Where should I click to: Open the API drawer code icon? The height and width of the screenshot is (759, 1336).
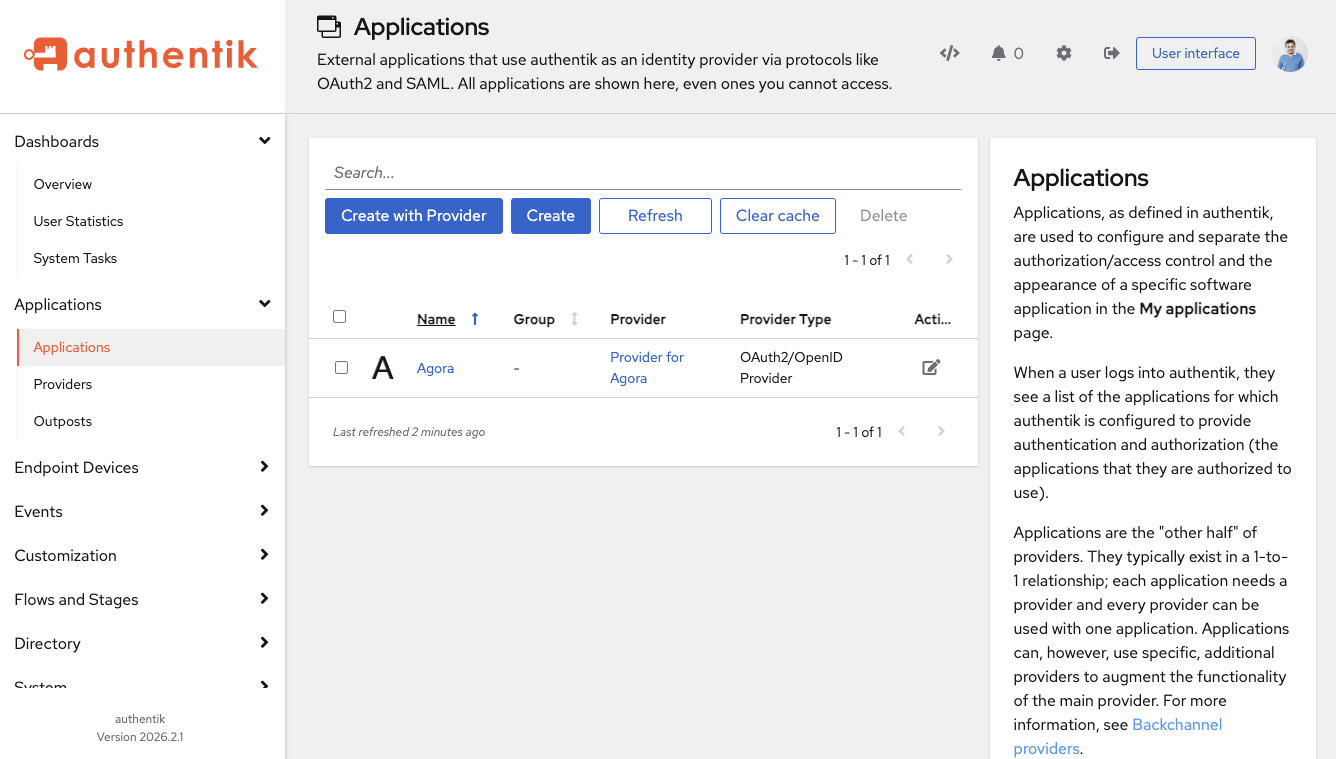click(949, 53)
